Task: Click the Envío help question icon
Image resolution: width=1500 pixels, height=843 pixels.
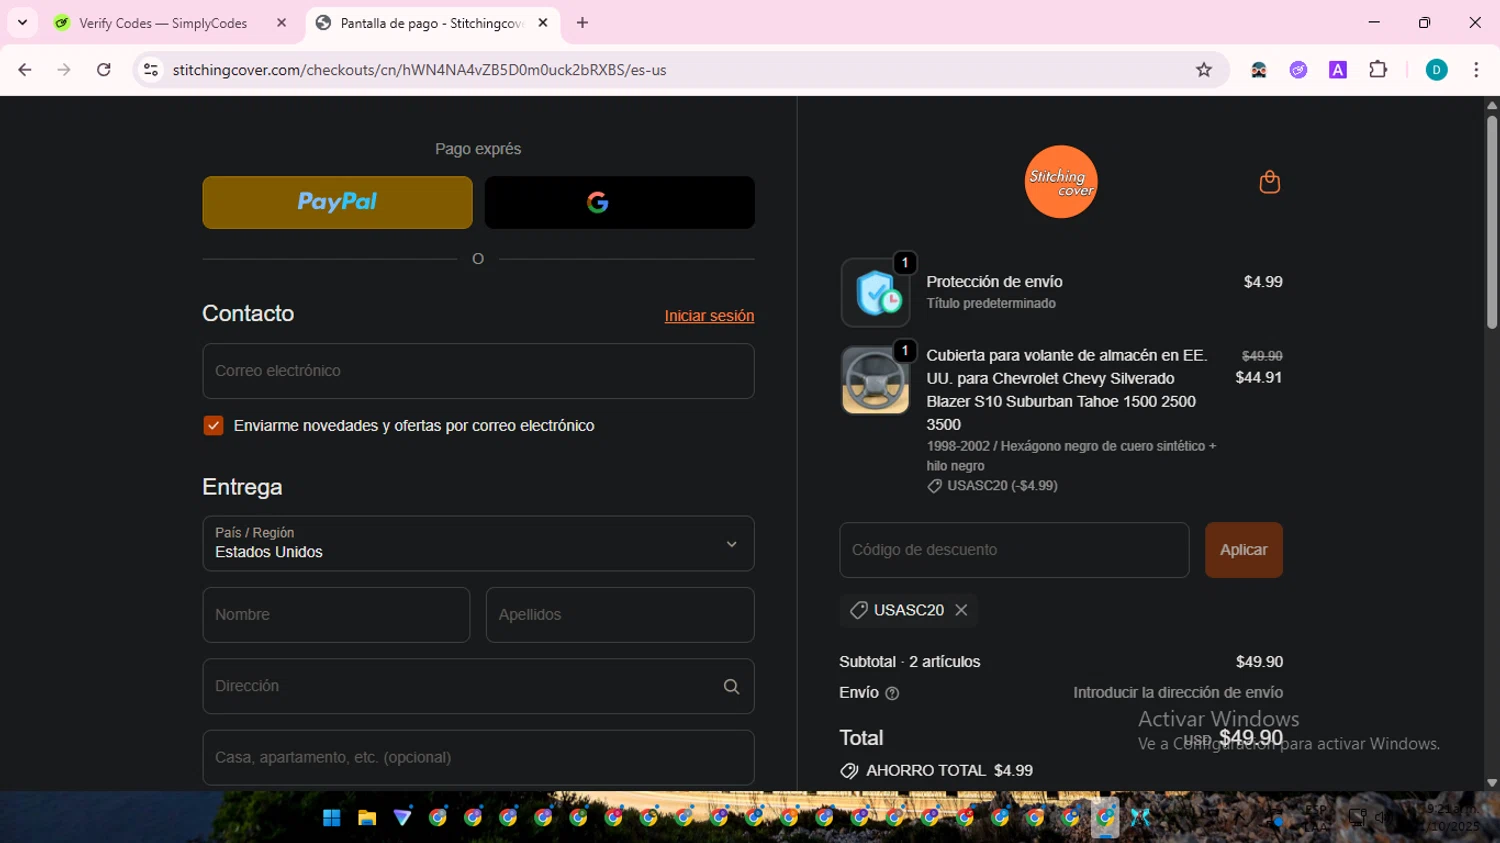Action: pyautogui.click(x=892, y=693)
